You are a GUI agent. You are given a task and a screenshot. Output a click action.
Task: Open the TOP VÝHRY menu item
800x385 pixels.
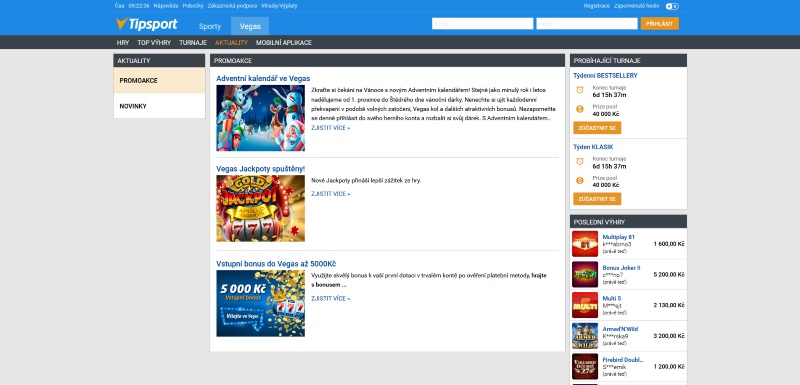click(x=154, y=43)
